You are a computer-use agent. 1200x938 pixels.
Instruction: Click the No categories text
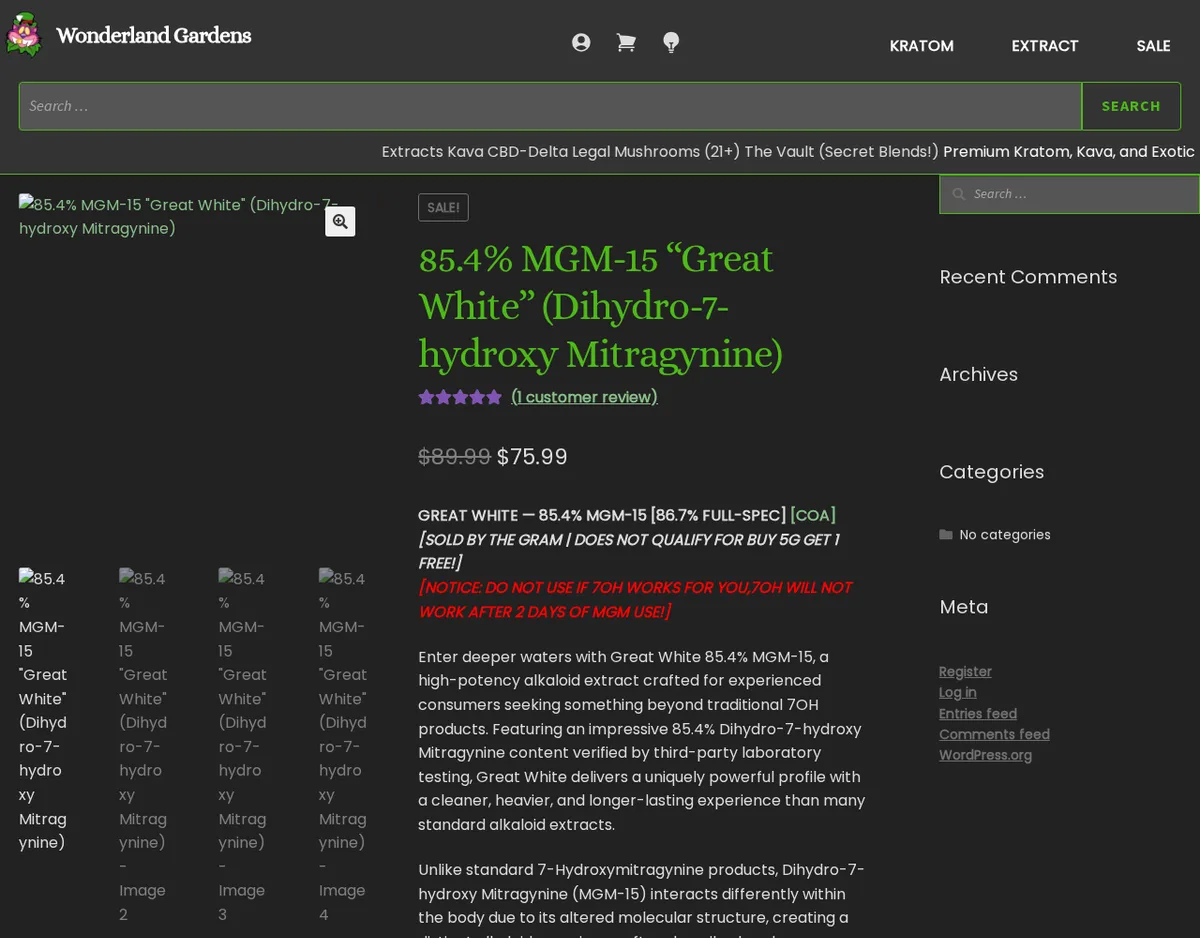1005,535
